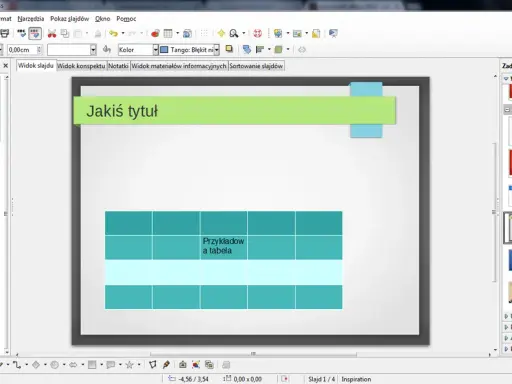The image size is (512, 384).
Task: Switch to the Sortowanie slajdów tab
Action: (256, 66)
